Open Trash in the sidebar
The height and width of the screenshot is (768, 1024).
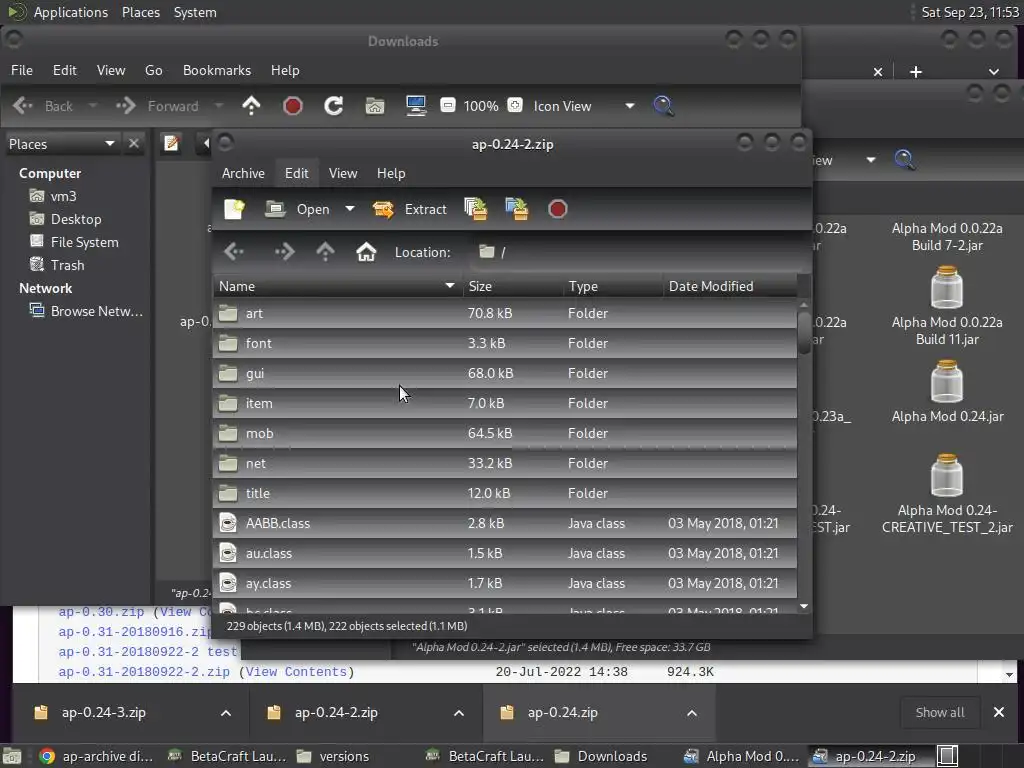pyautogui.click(x=57, y=264)
